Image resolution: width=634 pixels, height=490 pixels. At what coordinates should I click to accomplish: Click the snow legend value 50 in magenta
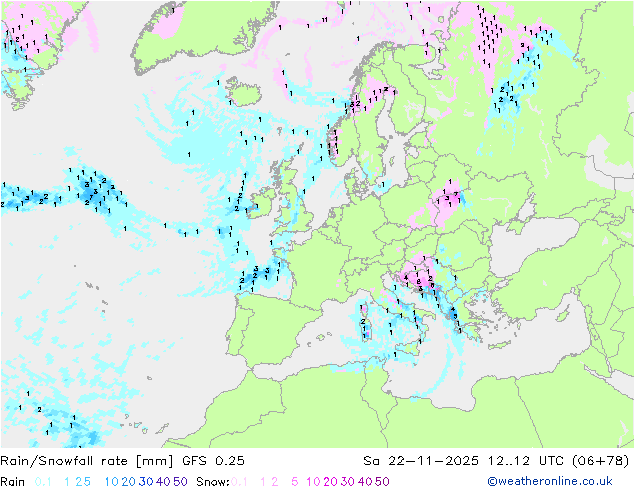(x=382, y=482)
